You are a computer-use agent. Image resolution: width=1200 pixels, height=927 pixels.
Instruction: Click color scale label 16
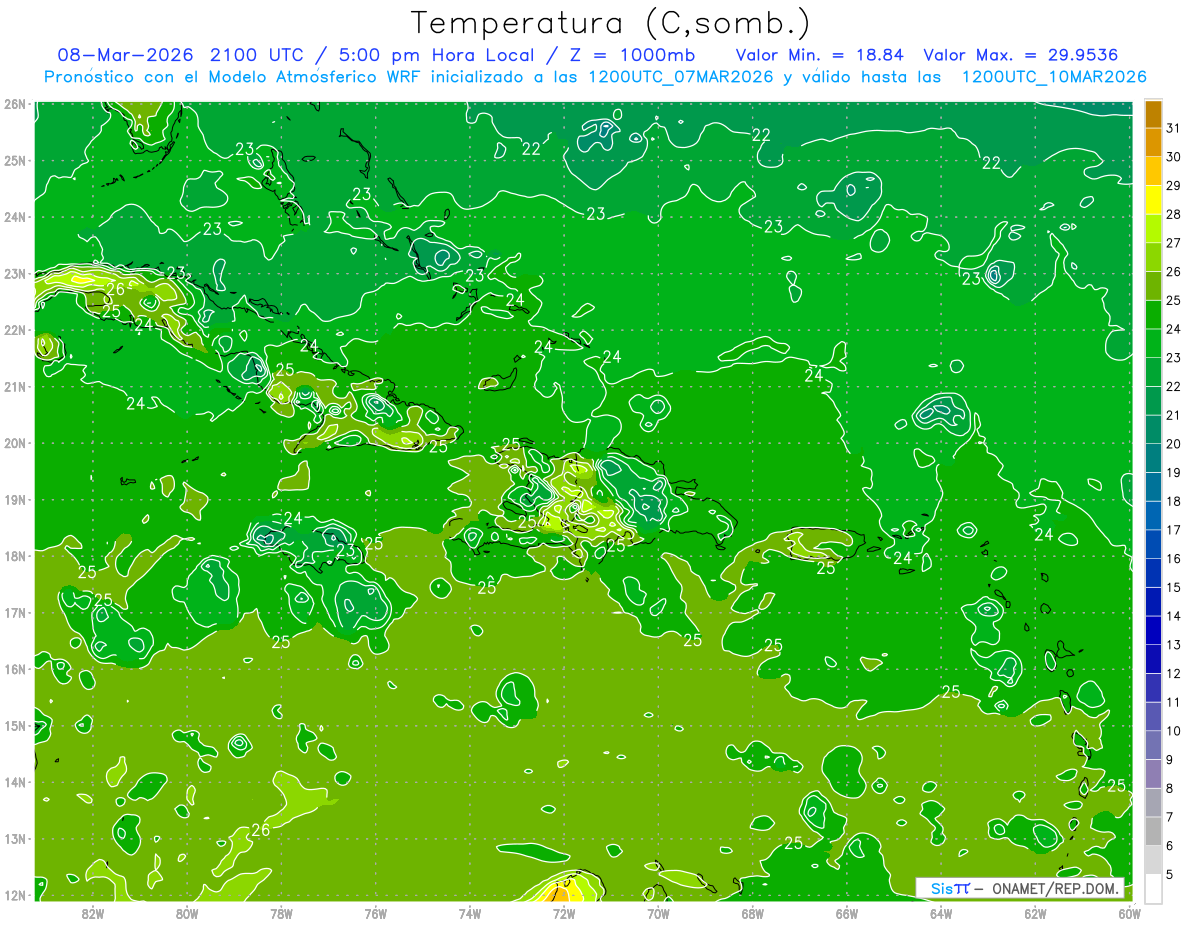(1174, 559)
